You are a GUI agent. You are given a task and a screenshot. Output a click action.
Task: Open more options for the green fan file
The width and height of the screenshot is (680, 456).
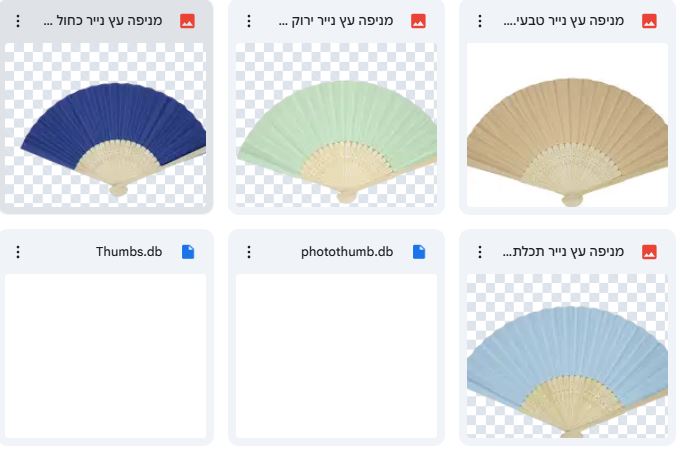click(249, 21)
